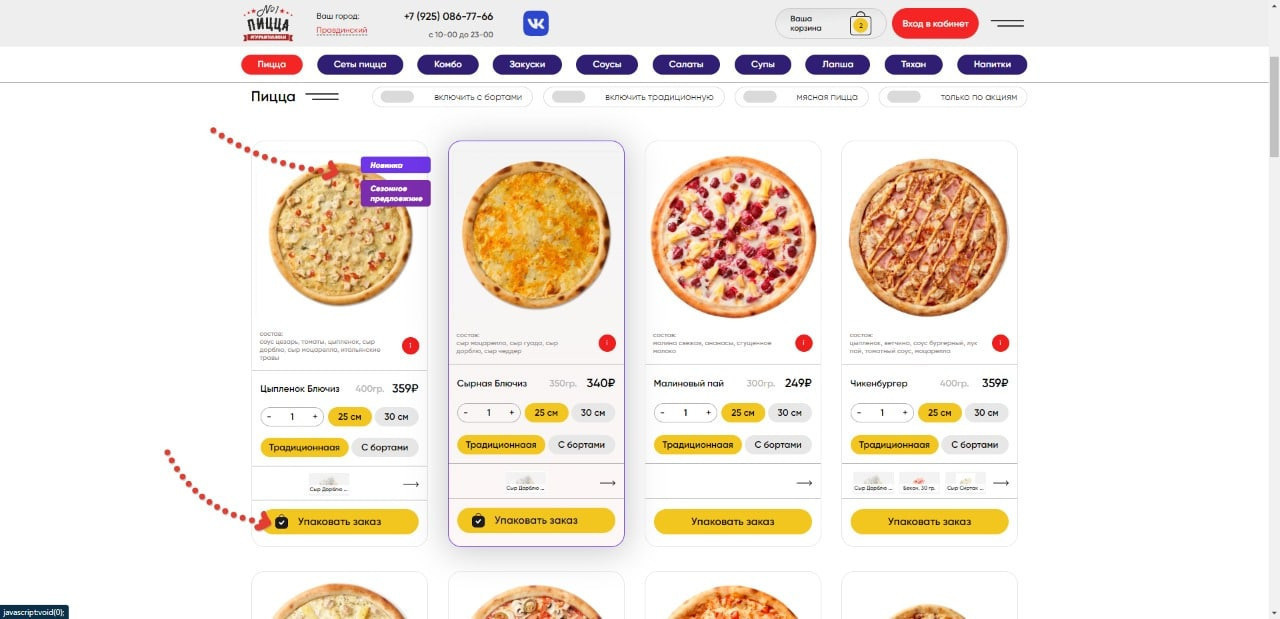Click red info icon on Чикенбургер card
Screen dimensions: 1280x619
pyautogui.click(x=1001, y=343)
